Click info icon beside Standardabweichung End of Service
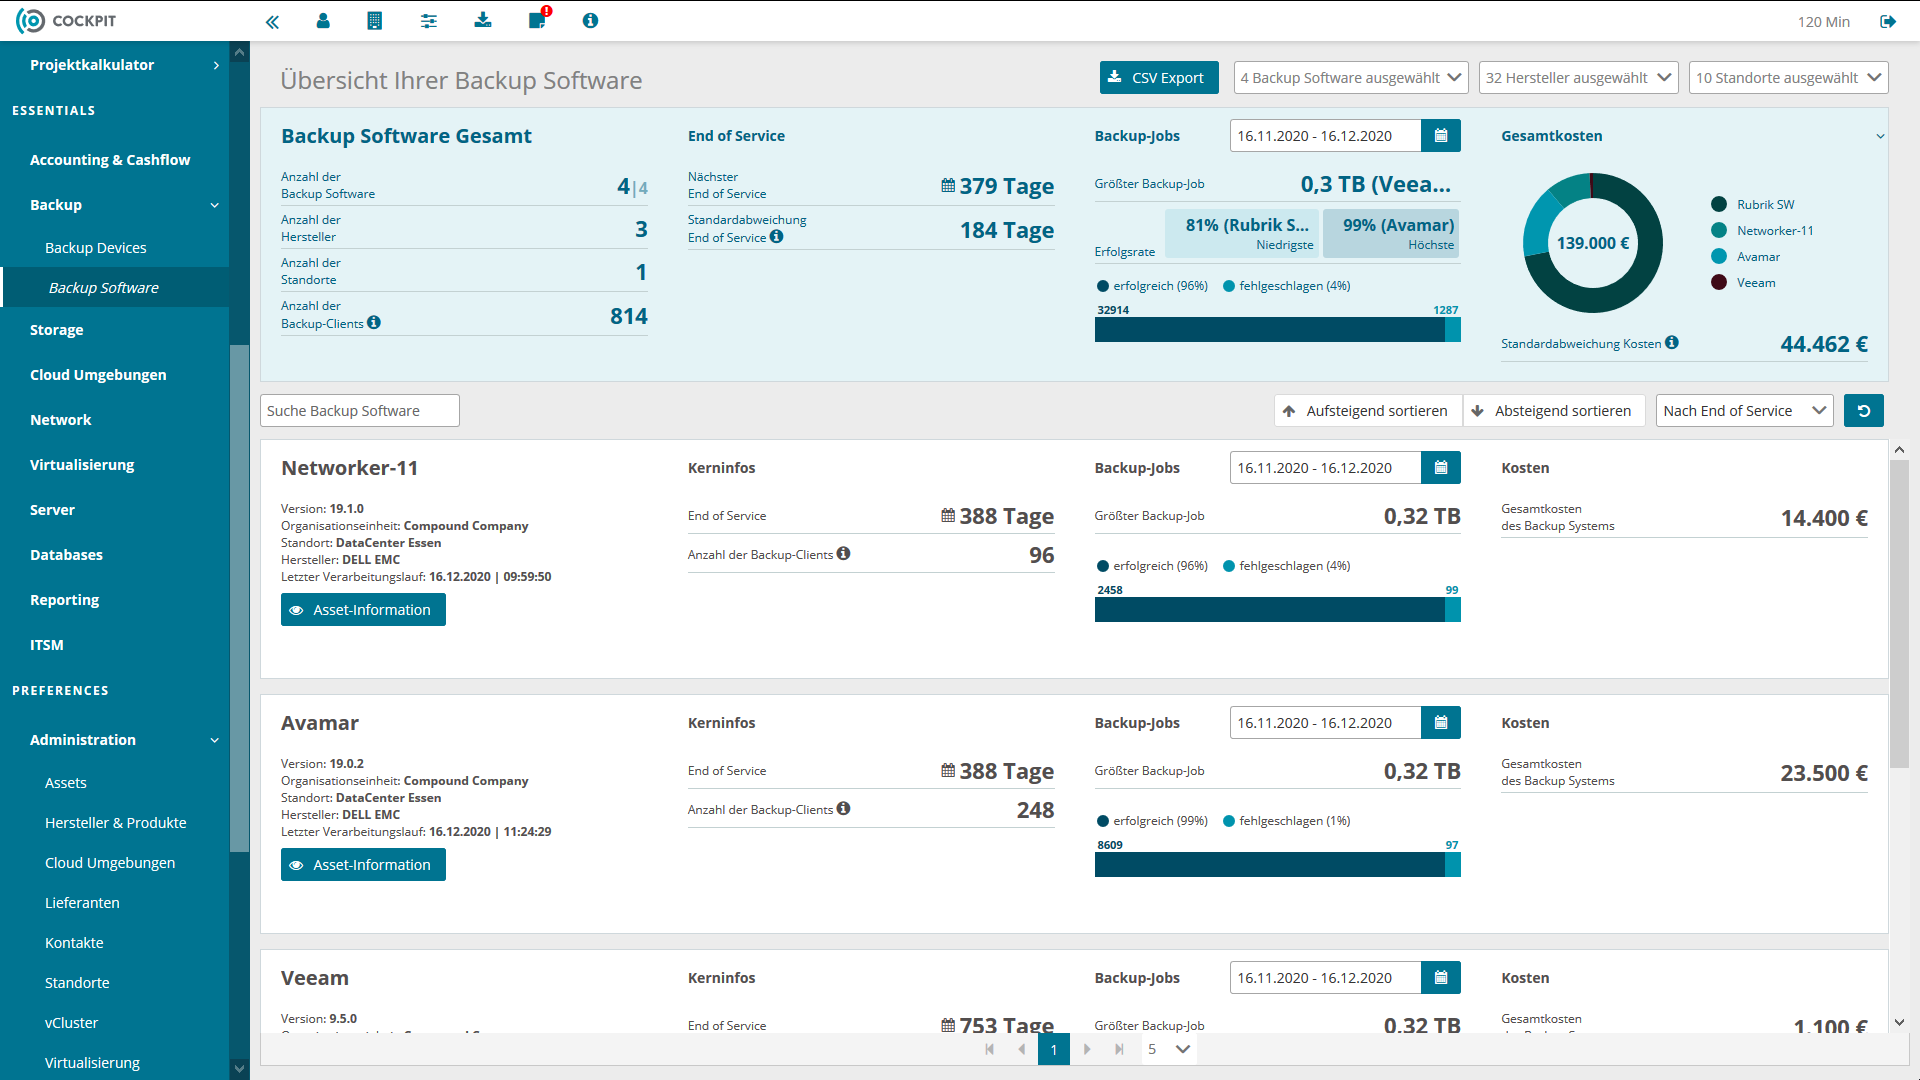The height and width of the screenshot is (1080, 1920). 777,237
